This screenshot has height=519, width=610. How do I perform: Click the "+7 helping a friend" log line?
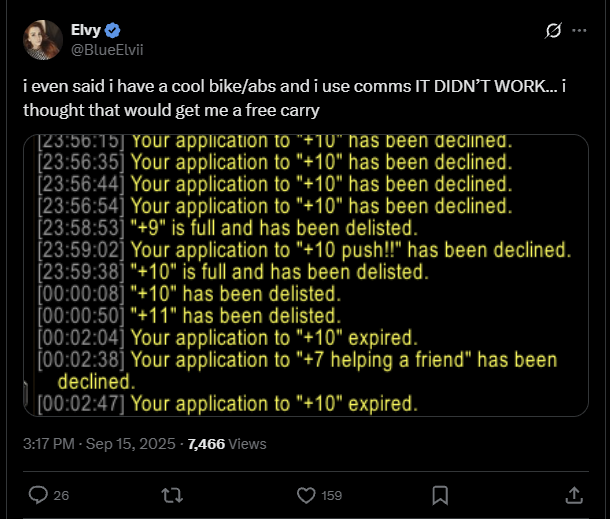298,370
